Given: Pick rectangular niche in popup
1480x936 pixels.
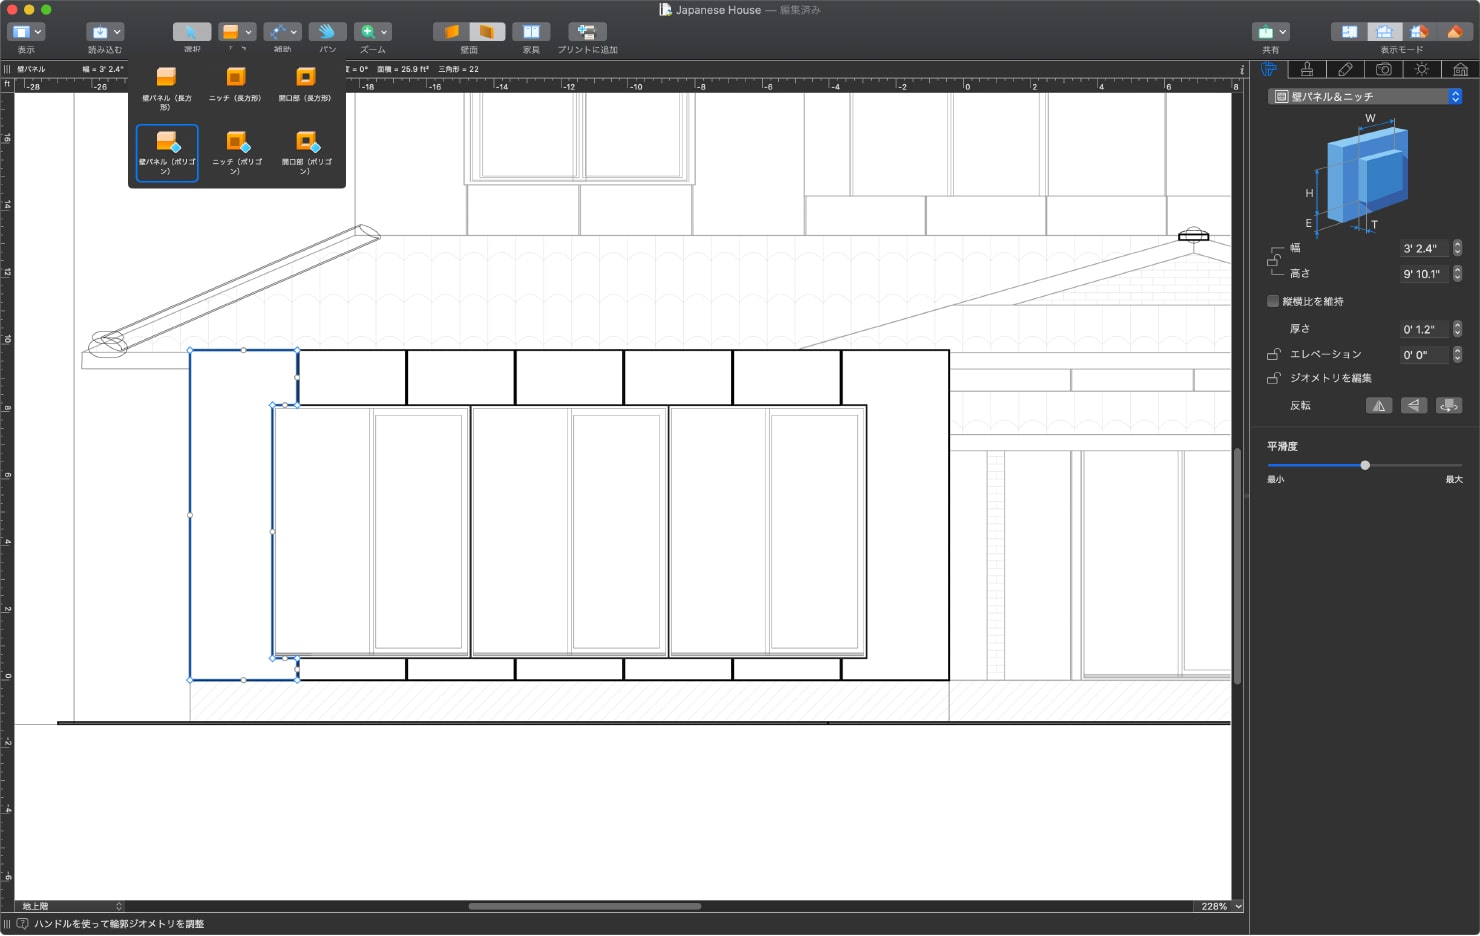Looking at the screenshot, I should tap(235, 85).
